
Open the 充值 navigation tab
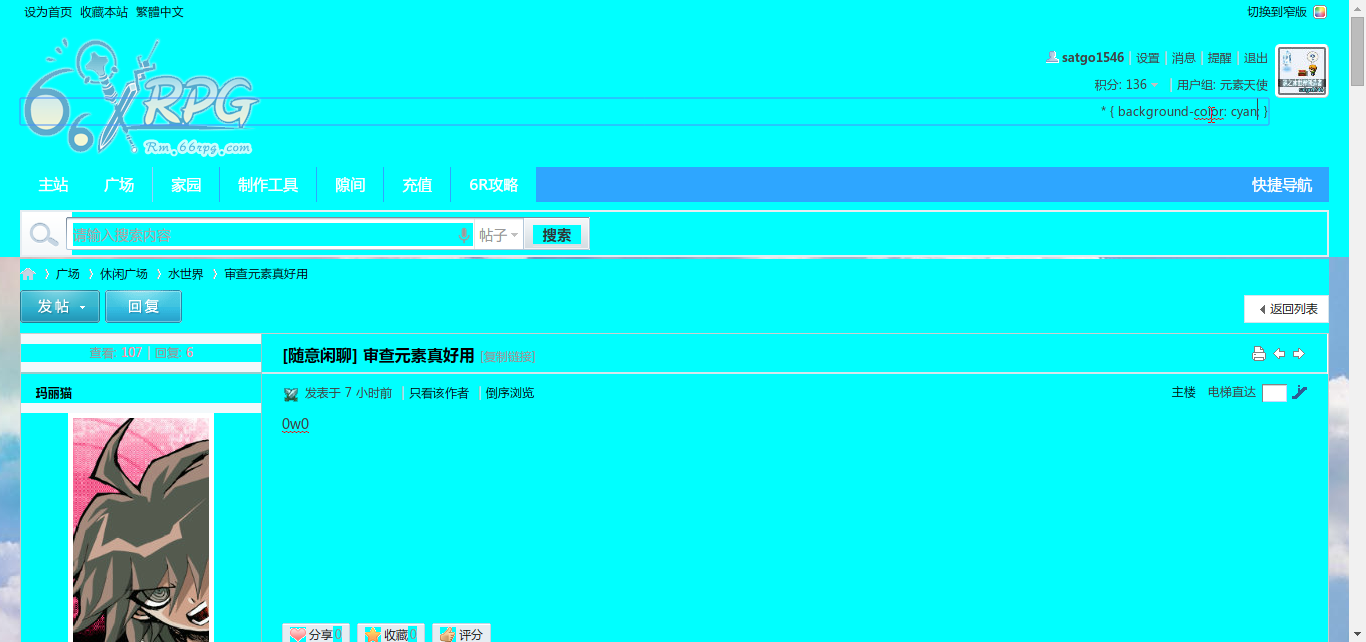point(417,185)
